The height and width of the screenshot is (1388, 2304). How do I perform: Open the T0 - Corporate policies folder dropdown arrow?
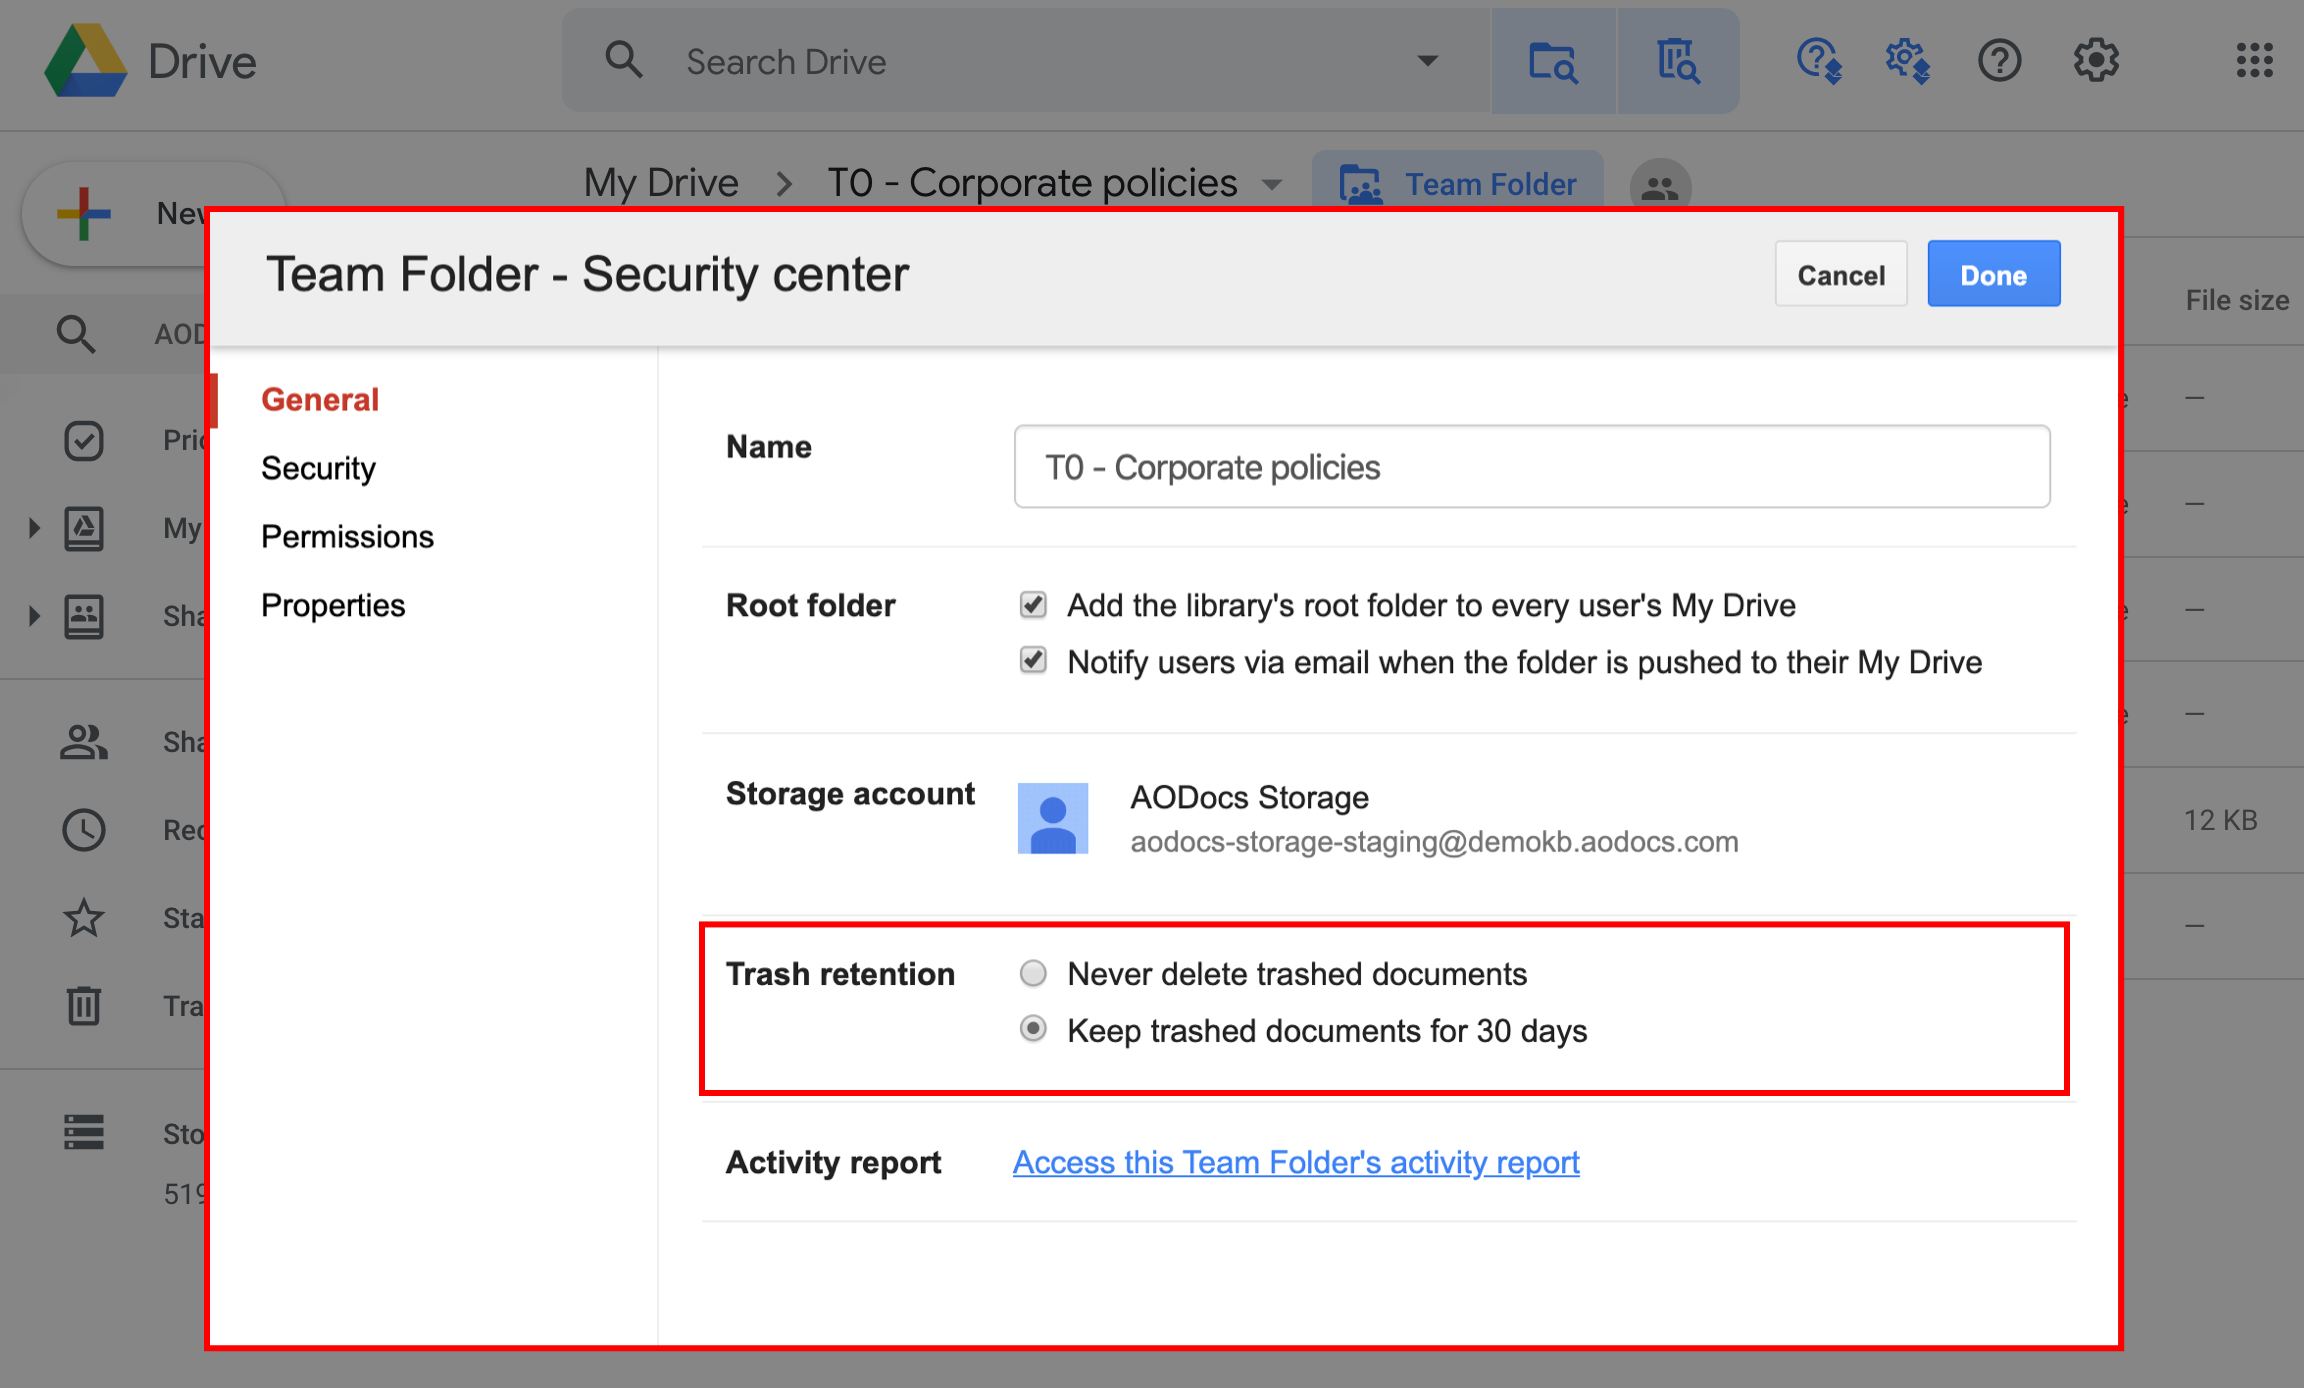[1272, 185]
